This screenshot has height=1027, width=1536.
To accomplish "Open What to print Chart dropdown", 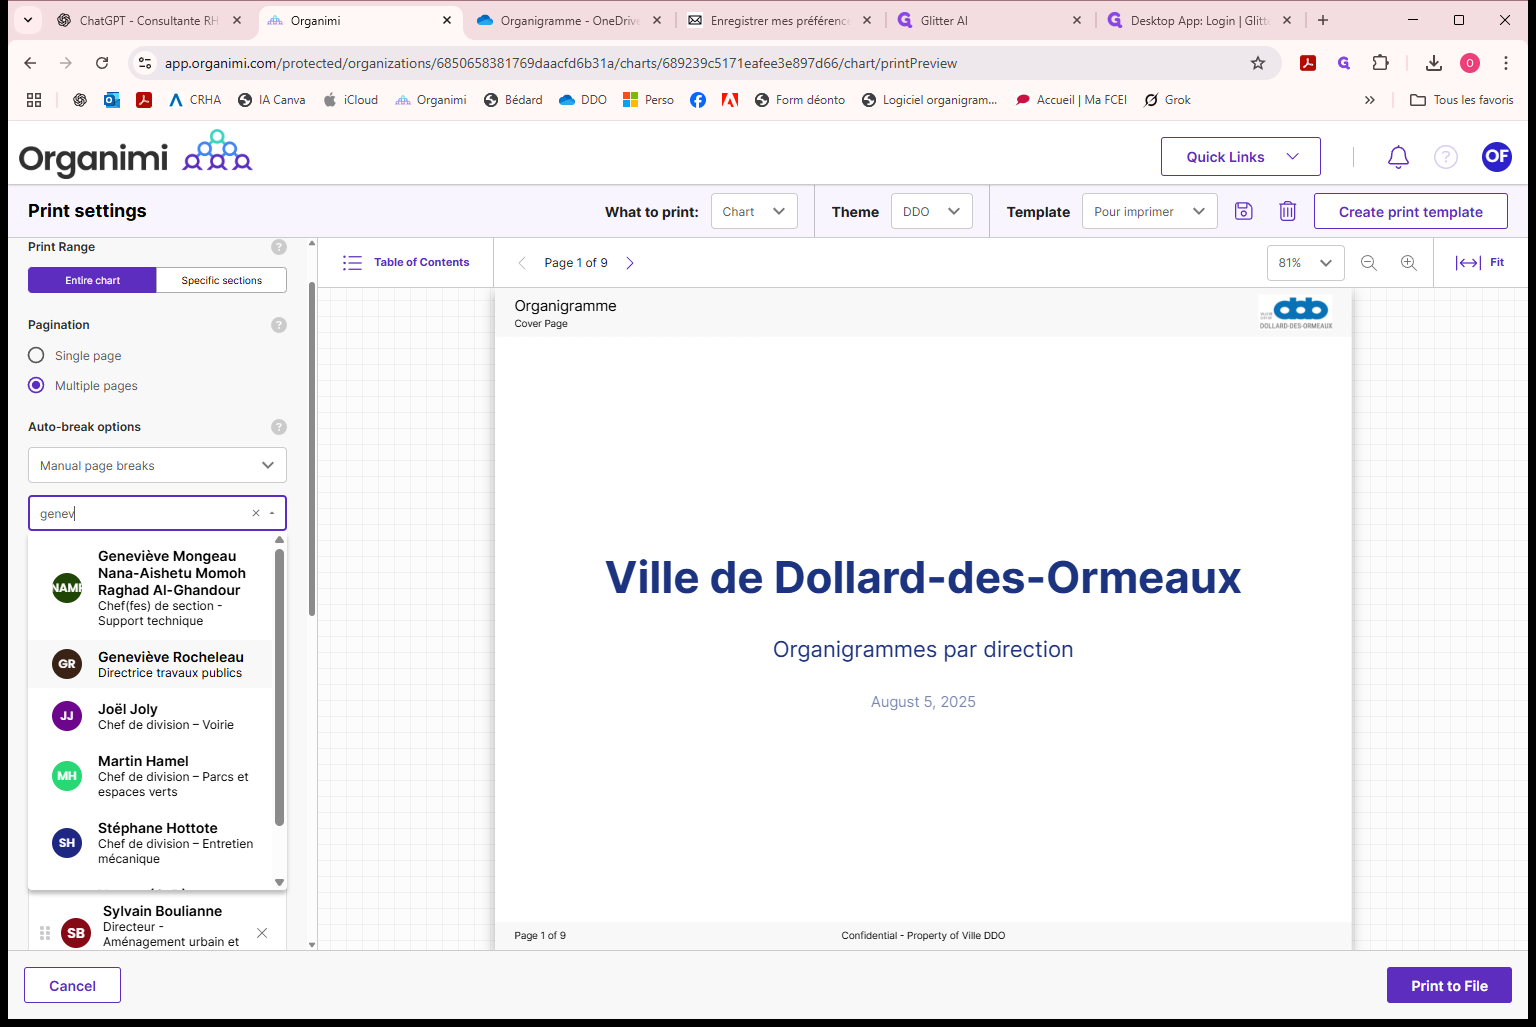I will pos(754,211).
